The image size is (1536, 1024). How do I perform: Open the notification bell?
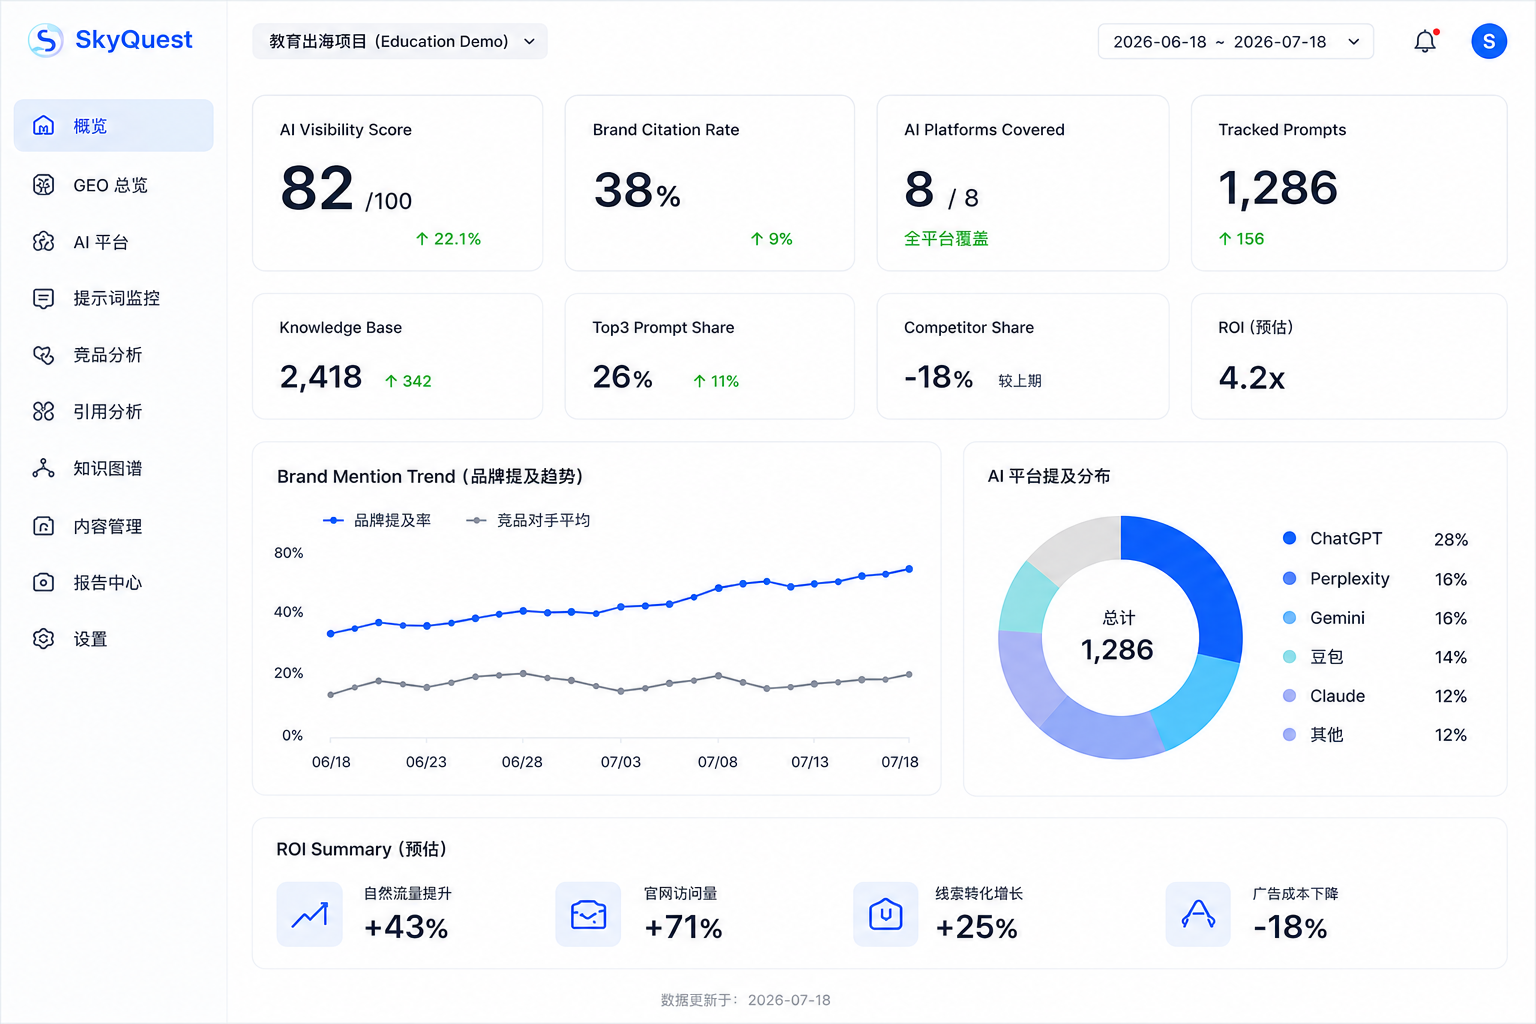click(x=1425, y=41)
